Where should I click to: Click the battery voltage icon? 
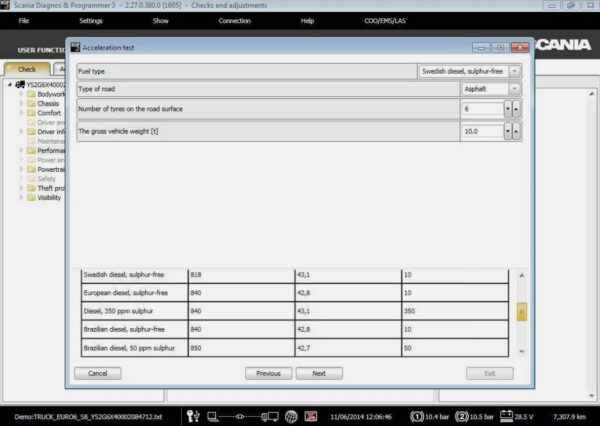coord(506,416)
